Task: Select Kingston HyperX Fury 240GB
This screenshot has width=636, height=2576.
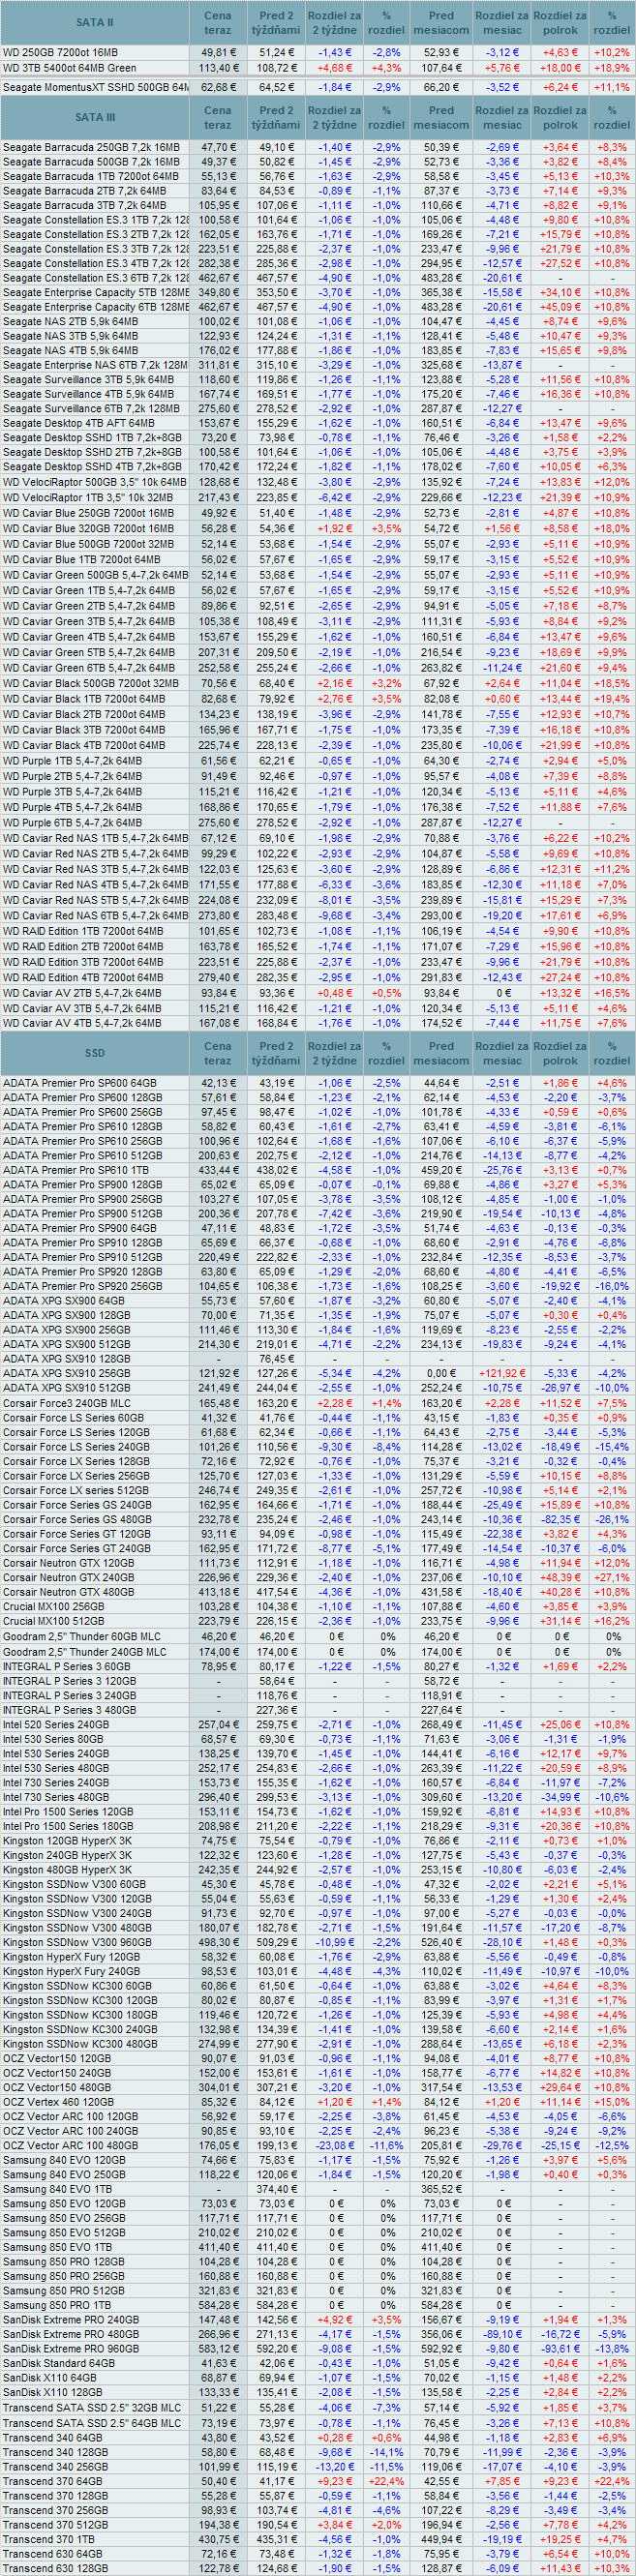Action: click(x=71, y=1971)
